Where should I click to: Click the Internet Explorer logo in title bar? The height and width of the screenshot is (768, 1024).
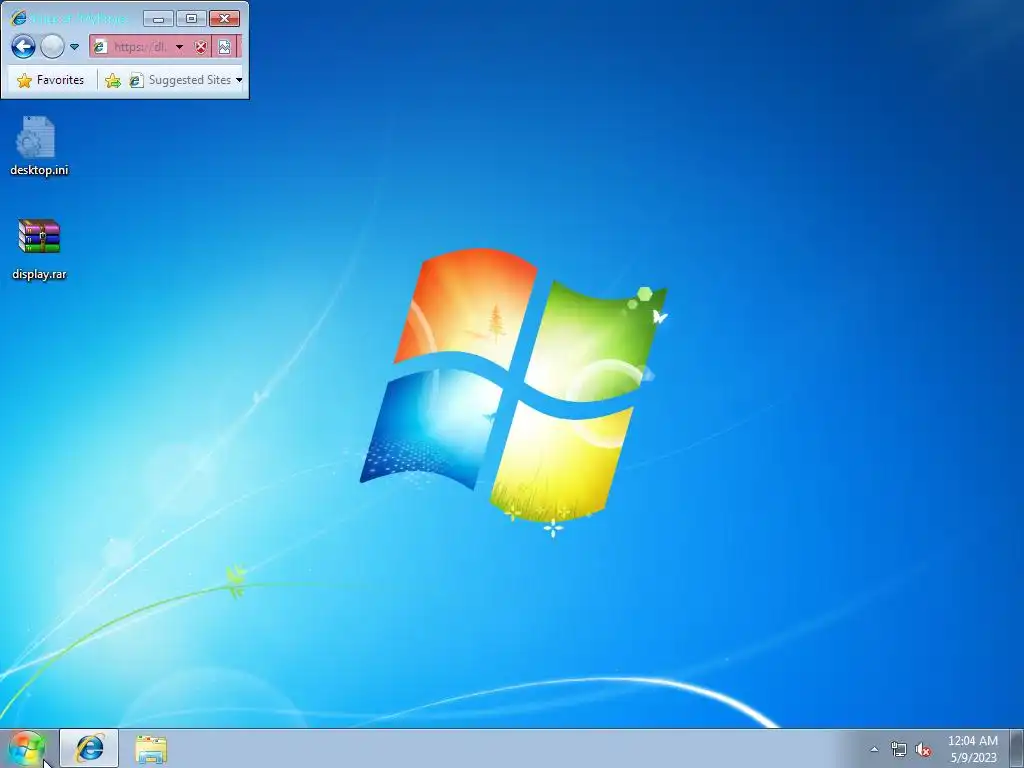point(18,18)
